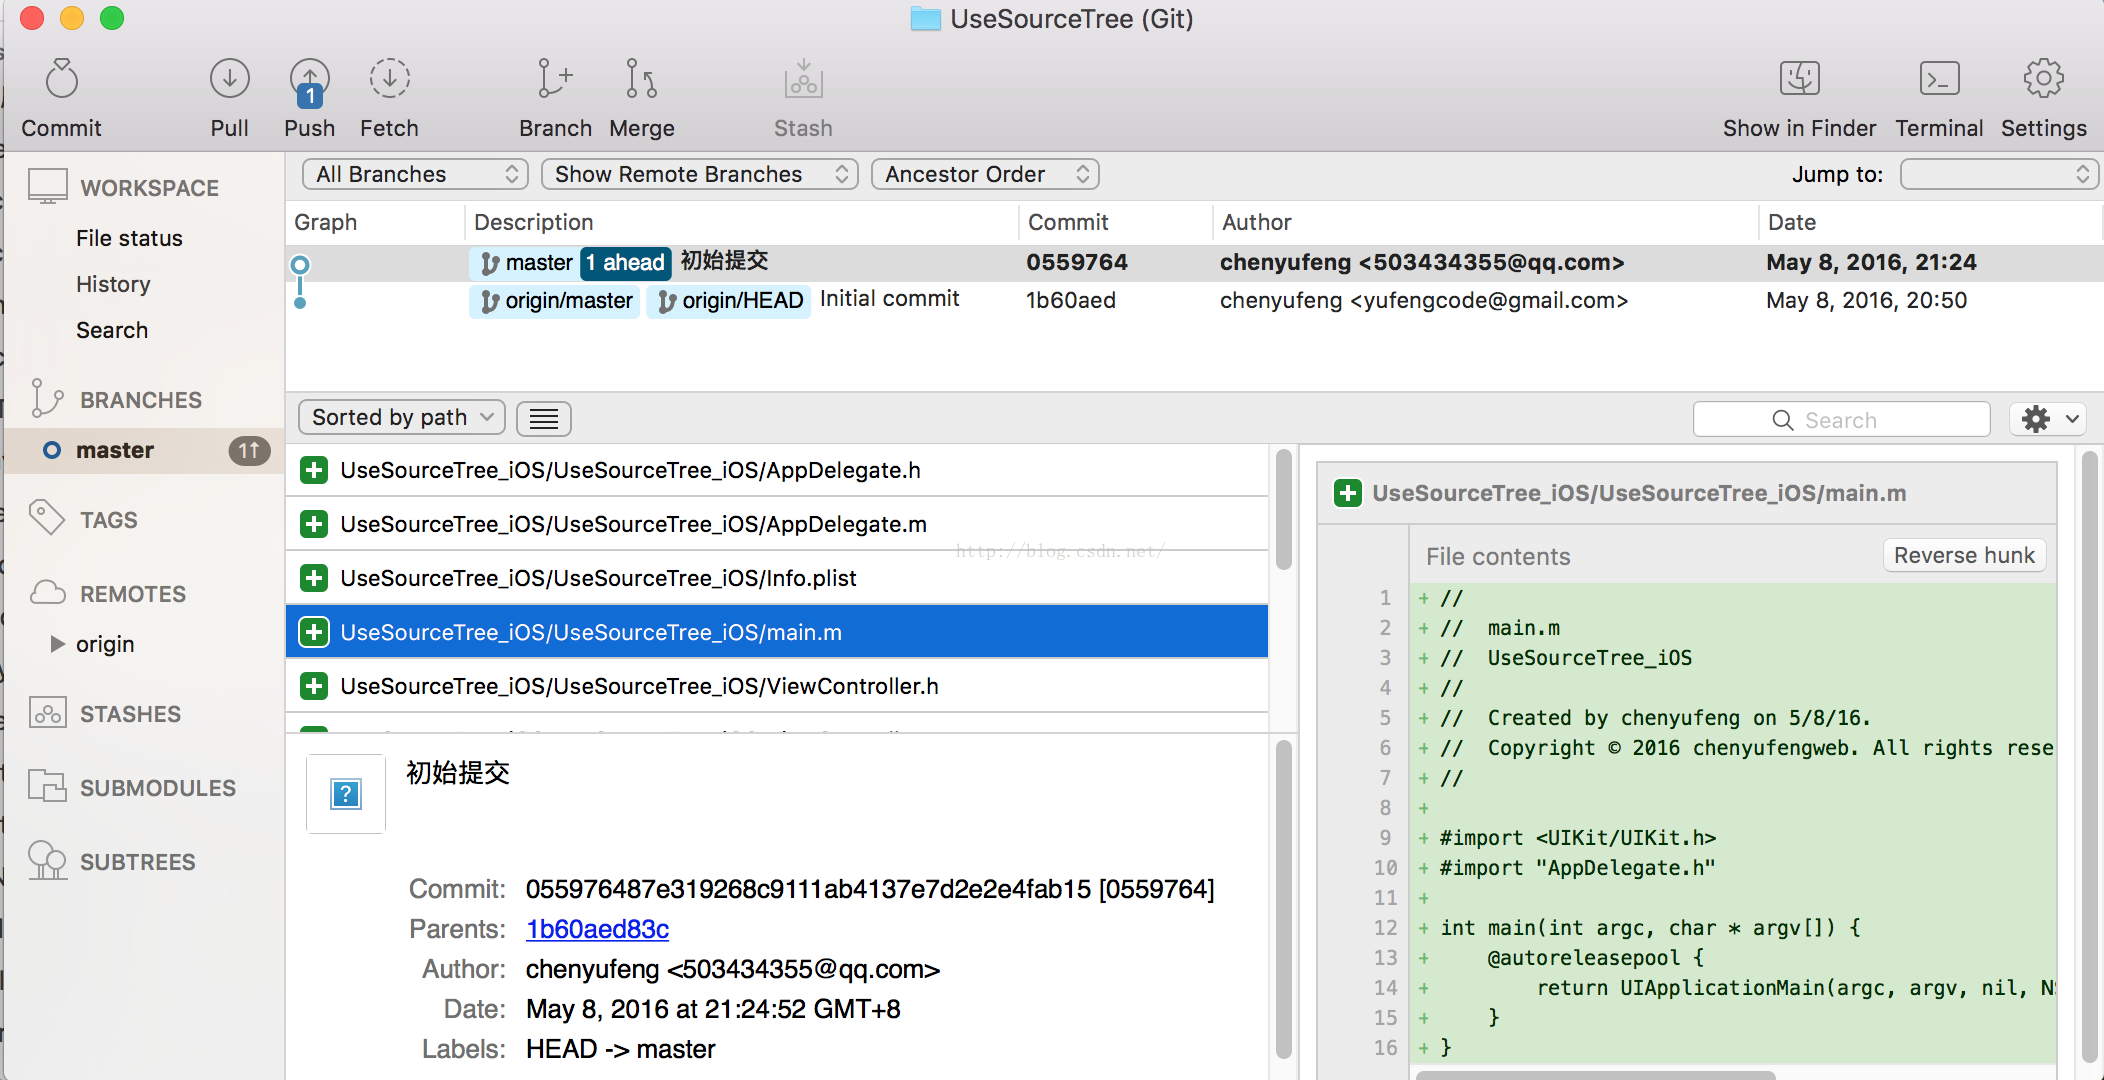Open the All Branches dropdown
The width and height of the screenshot is (2104, 1080).
click(415, 174)
